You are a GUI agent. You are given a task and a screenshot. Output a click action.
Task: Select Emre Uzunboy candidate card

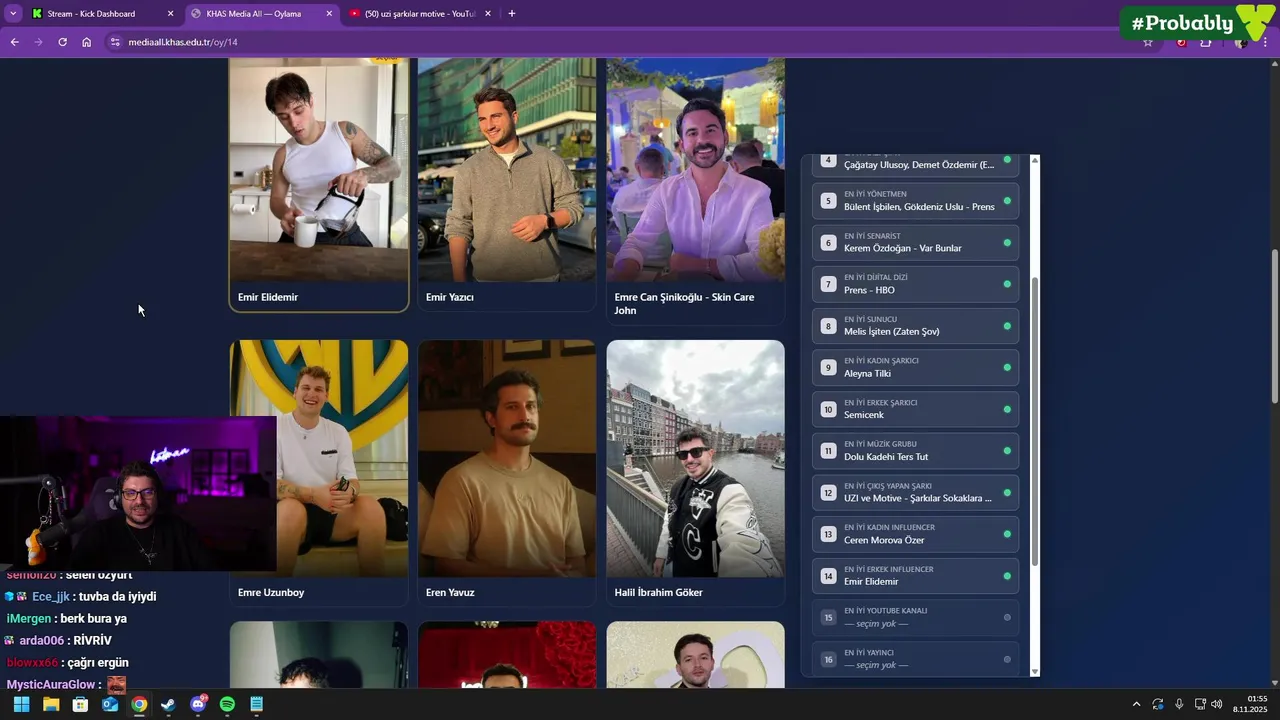(x=319, y=473)
